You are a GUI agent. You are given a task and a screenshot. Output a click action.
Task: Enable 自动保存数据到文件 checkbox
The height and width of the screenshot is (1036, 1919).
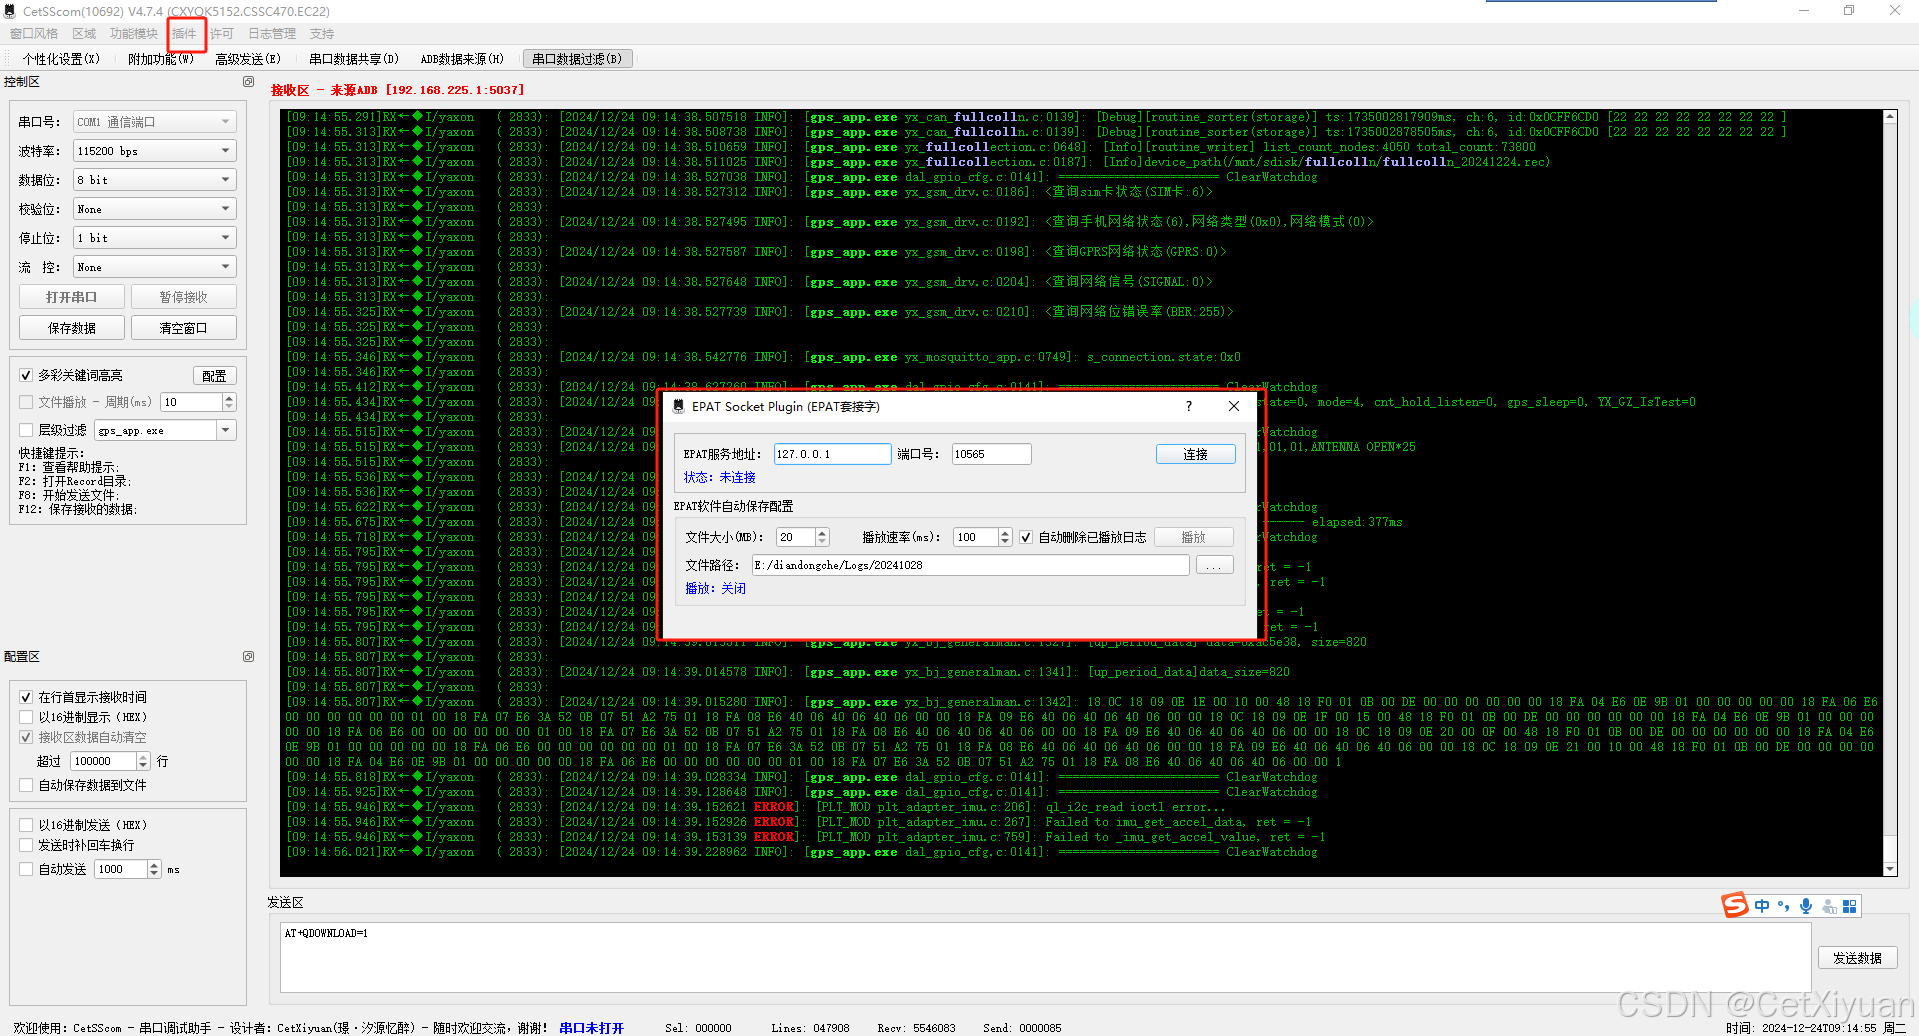coord(26,785)
